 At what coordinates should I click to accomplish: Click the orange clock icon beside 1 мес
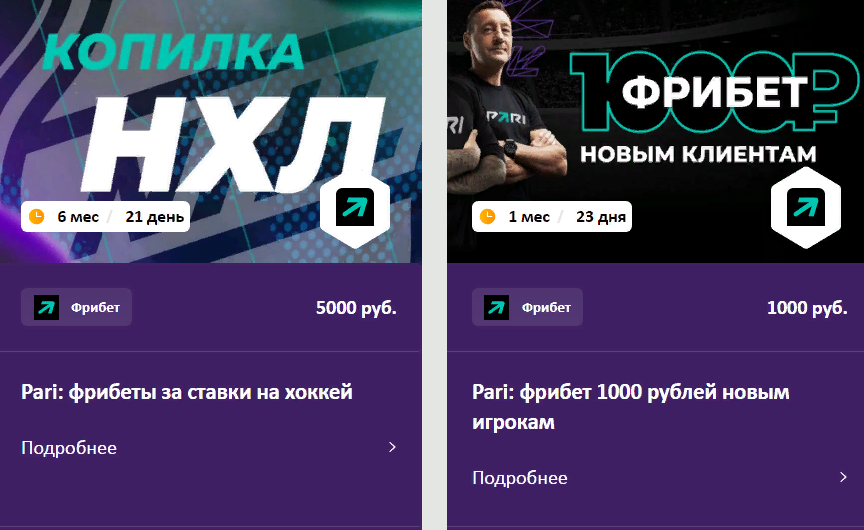488,217
